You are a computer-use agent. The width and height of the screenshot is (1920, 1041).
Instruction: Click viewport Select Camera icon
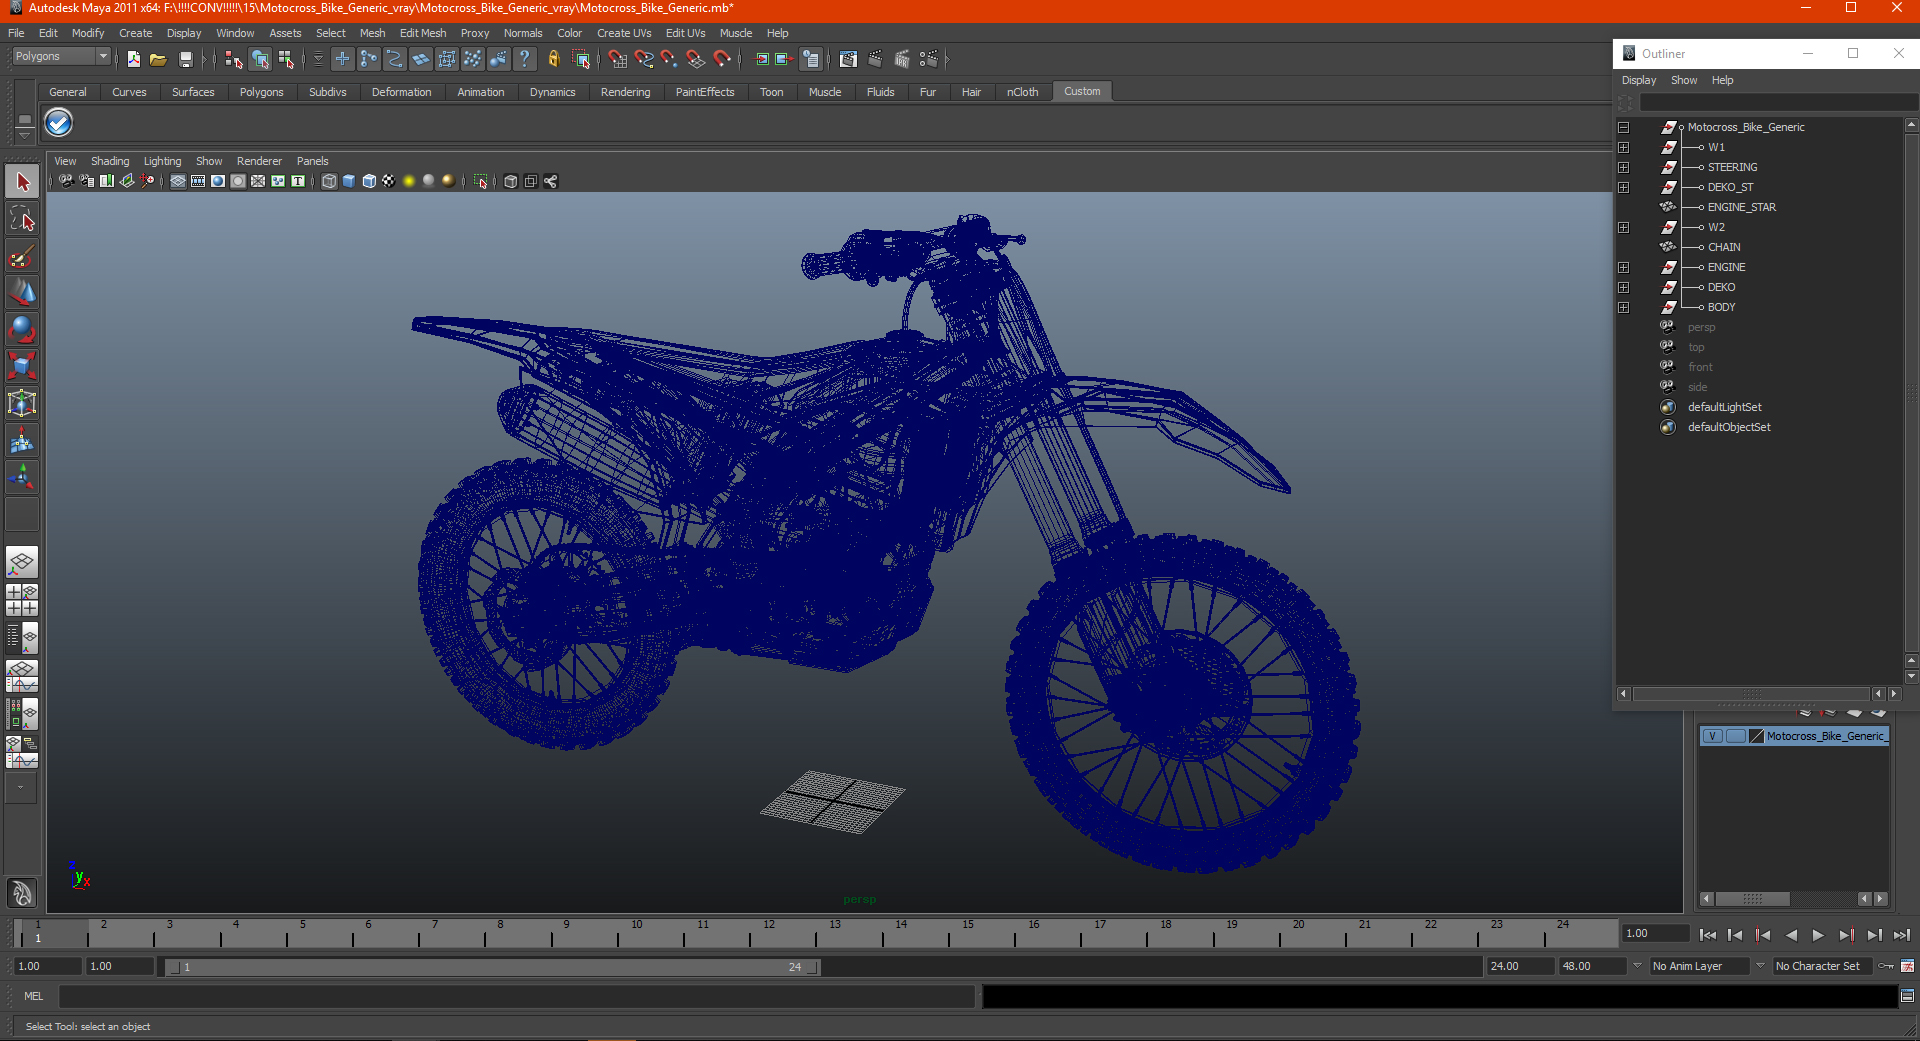point(66,181)
